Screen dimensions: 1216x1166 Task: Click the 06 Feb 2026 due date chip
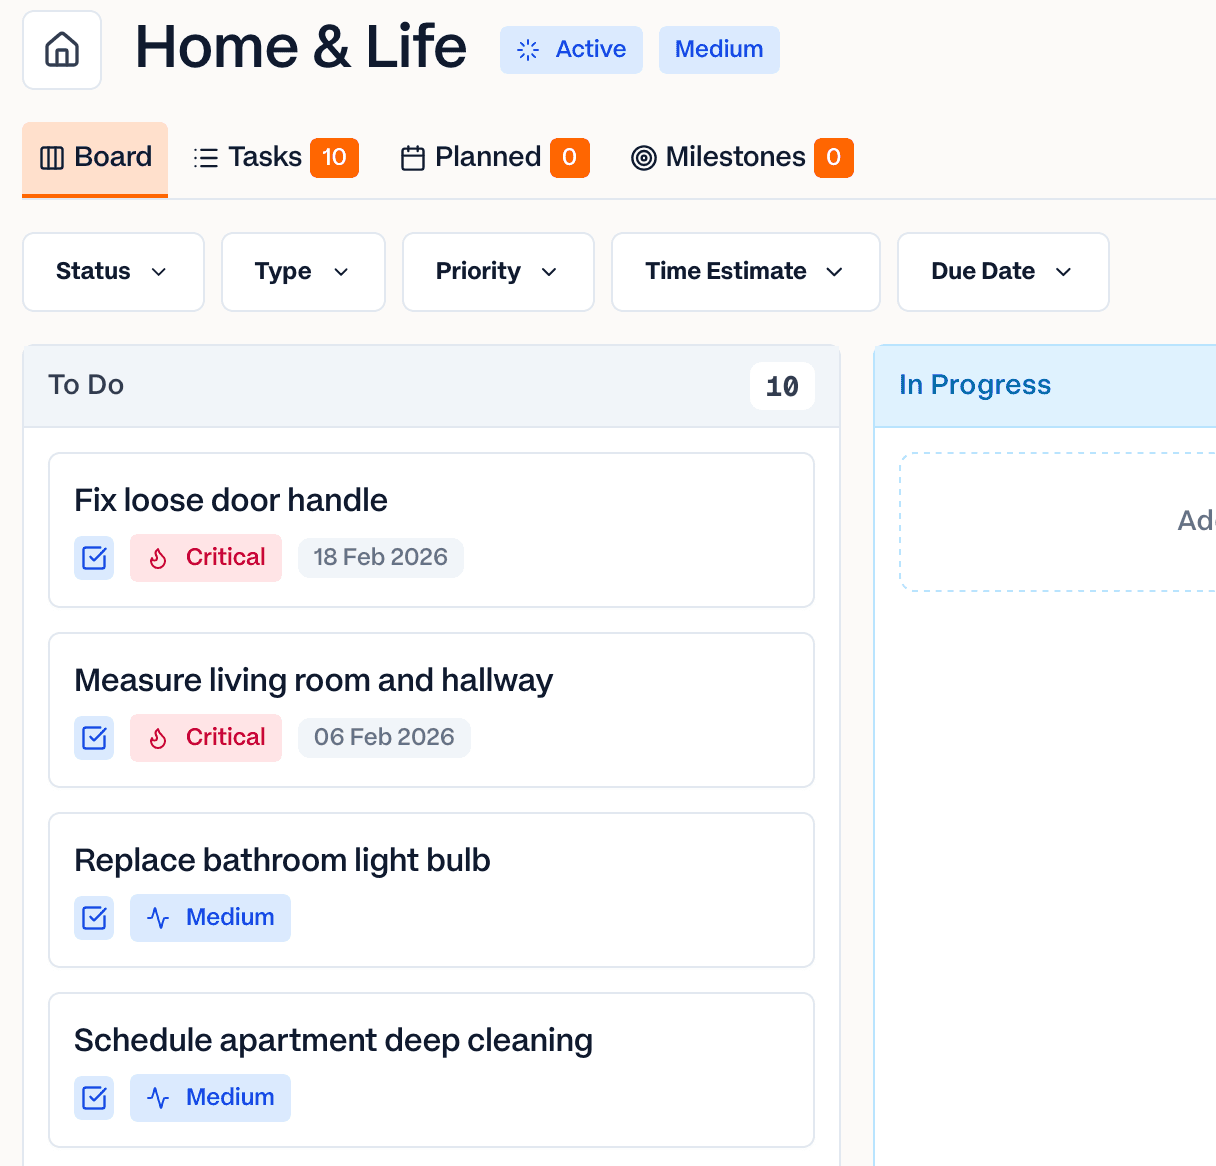point(384,737)
